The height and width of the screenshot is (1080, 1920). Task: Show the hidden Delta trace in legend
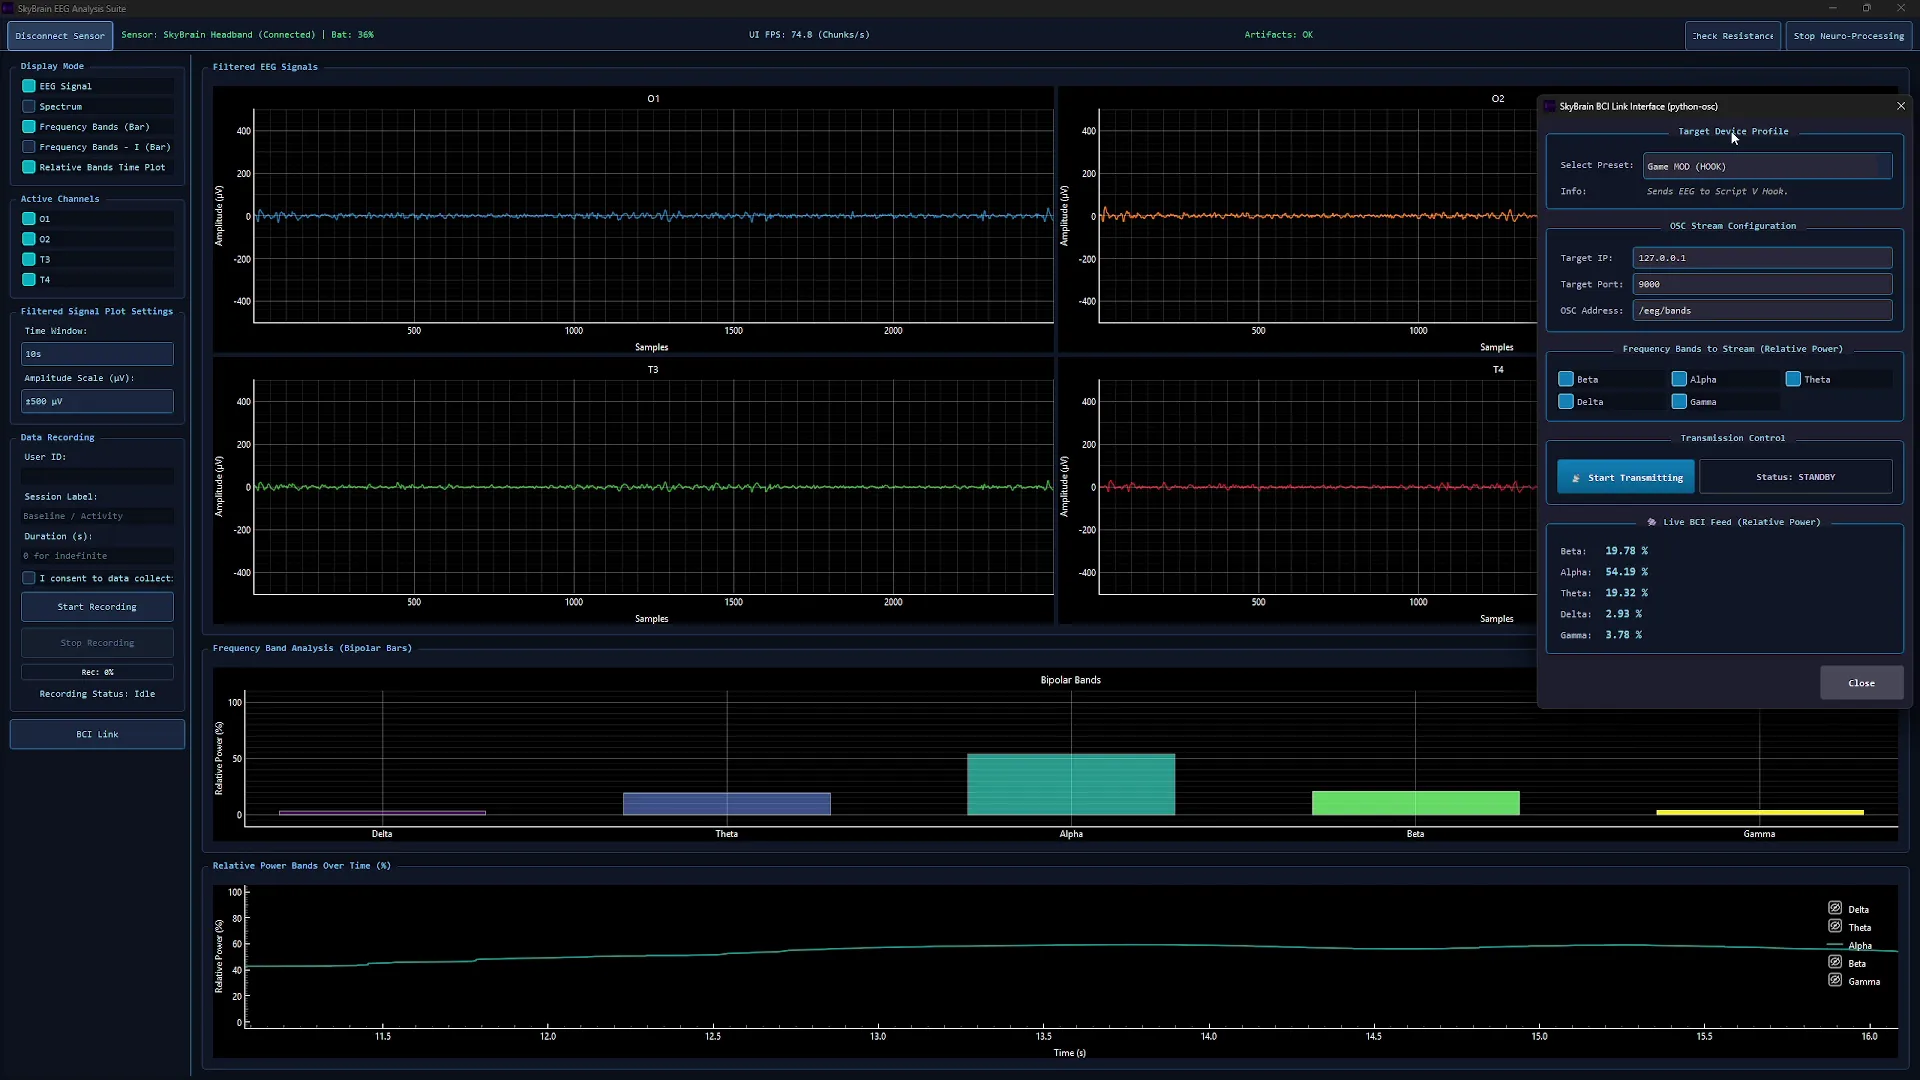1835,908
